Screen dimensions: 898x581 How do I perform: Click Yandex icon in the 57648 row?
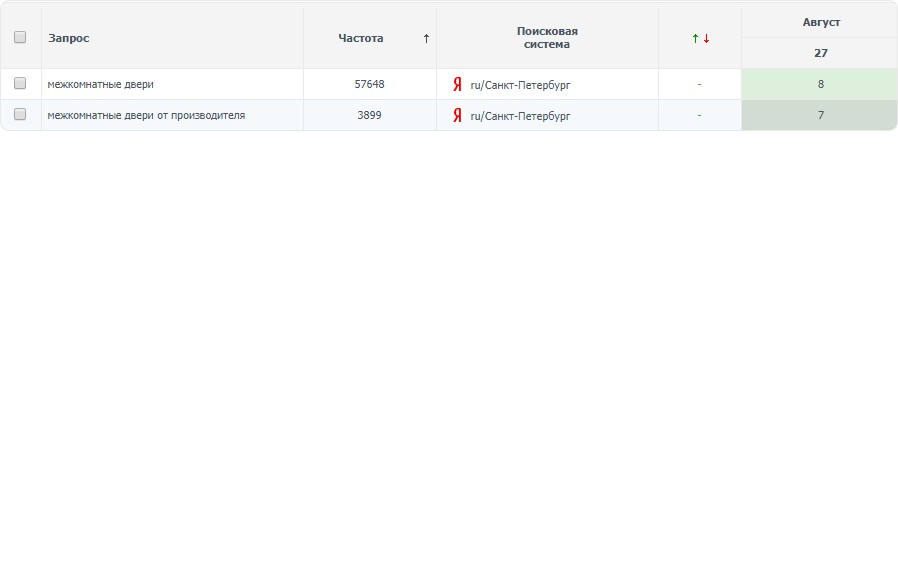pos(457,84)
